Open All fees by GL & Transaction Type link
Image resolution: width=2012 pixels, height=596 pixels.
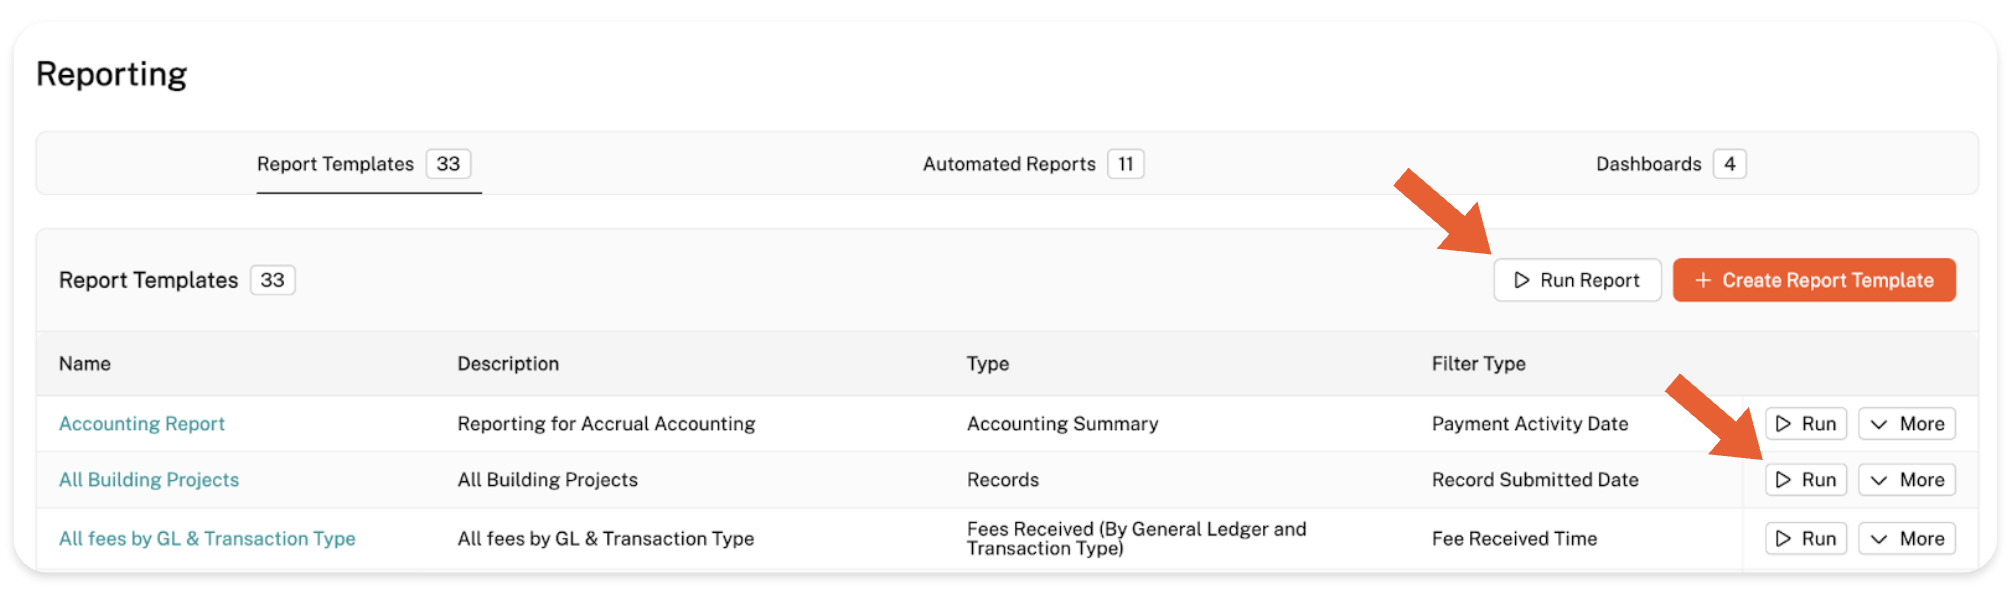tap(207, 539)
